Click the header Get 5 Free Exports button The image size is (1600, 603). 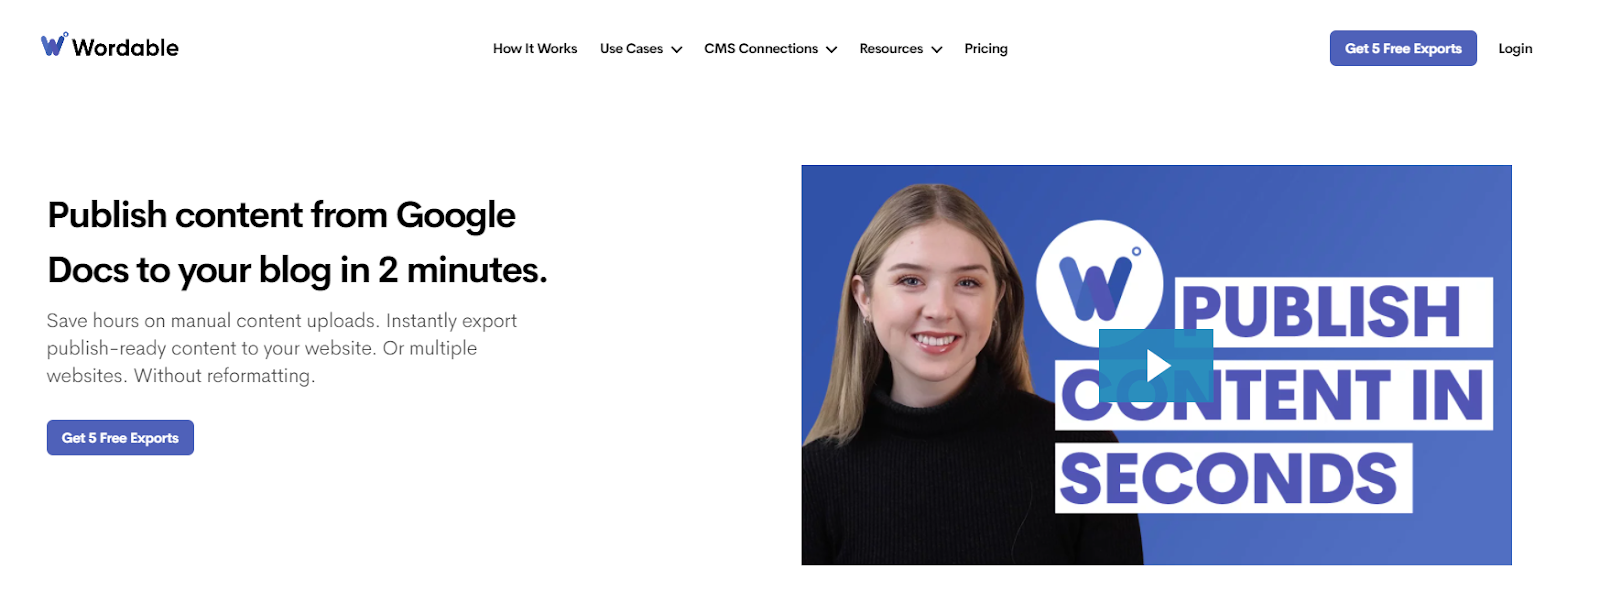tap(1403, 48)
